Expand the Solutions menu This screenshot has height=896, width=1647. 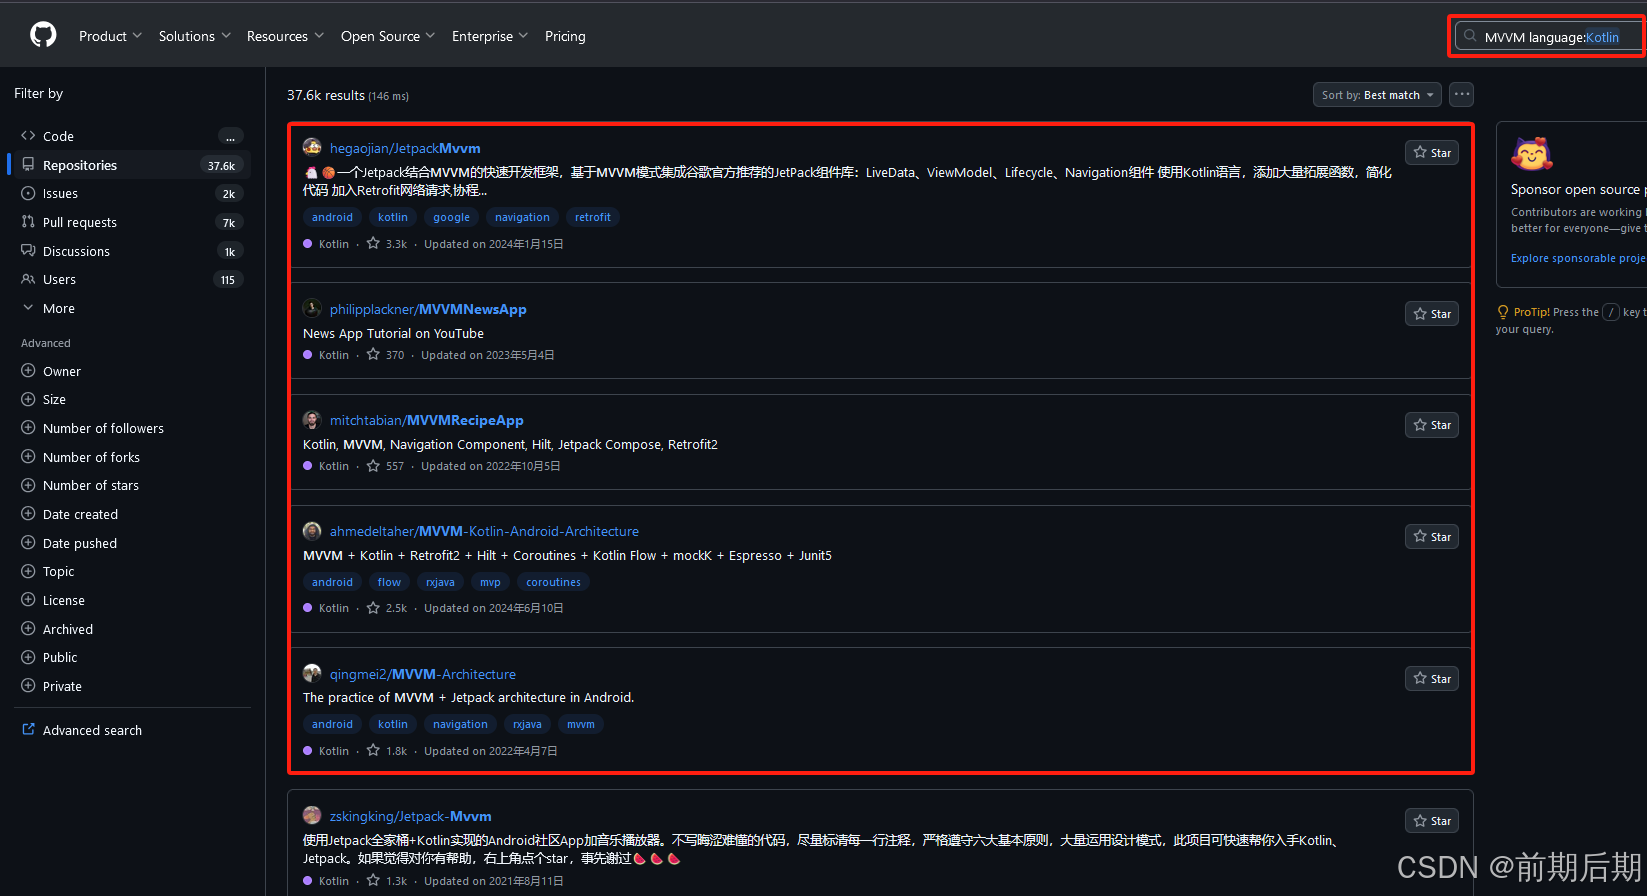pos(194,36)
